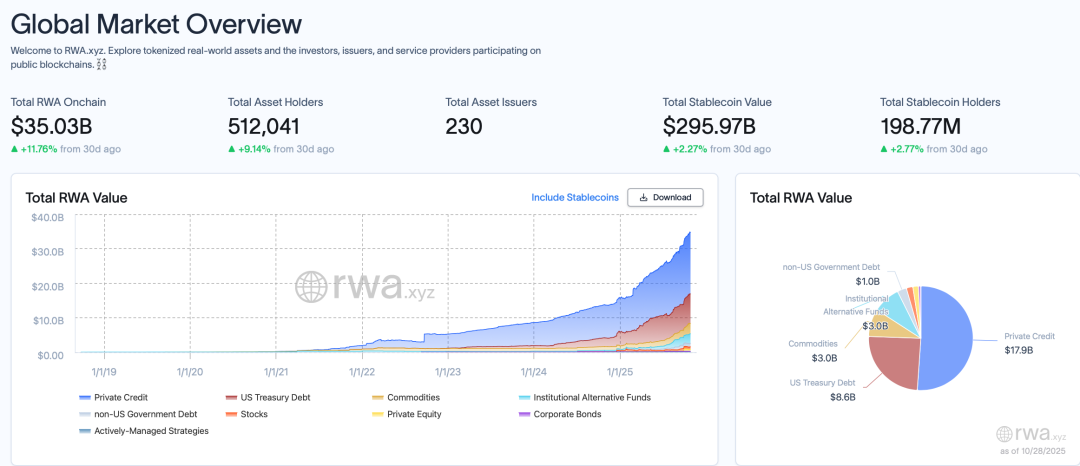Toggle the Commodities legend entry
1080x466 pixels.
412,397
